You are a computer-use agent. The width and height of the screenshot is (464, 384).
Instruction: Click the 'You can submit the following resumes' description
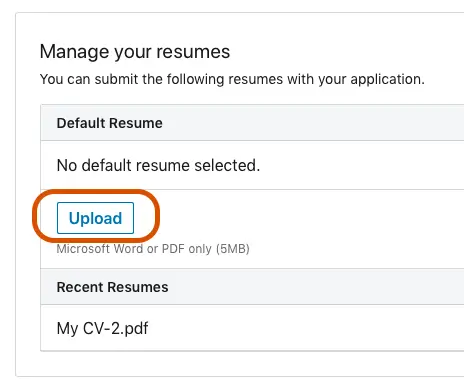coord(232,80)
